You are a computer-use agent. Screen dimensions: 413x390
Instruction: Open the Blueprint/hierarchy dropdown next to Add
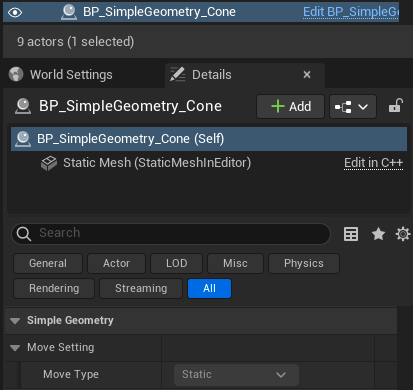[x=353, y=107]
